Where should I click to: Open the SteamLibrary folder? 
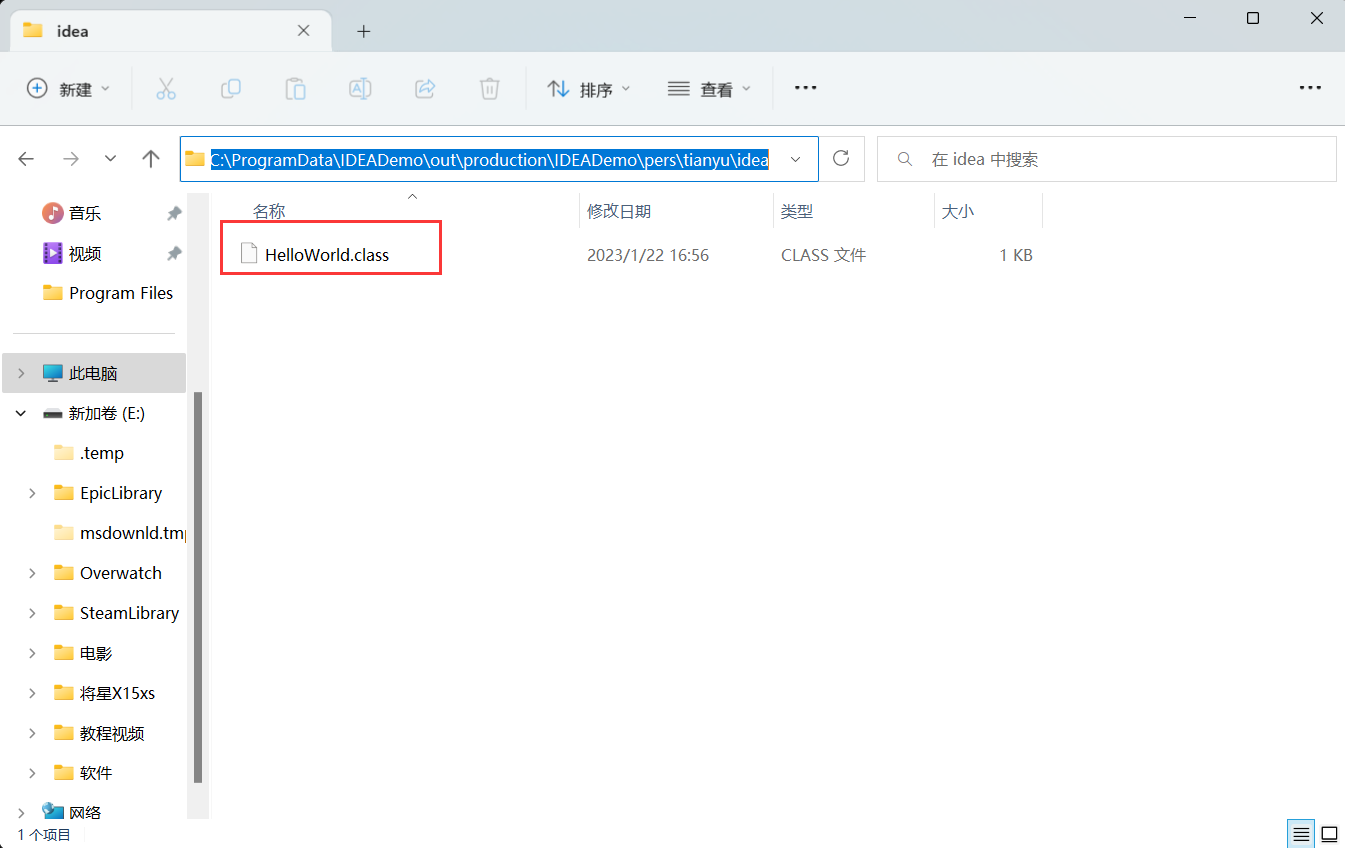130,613
